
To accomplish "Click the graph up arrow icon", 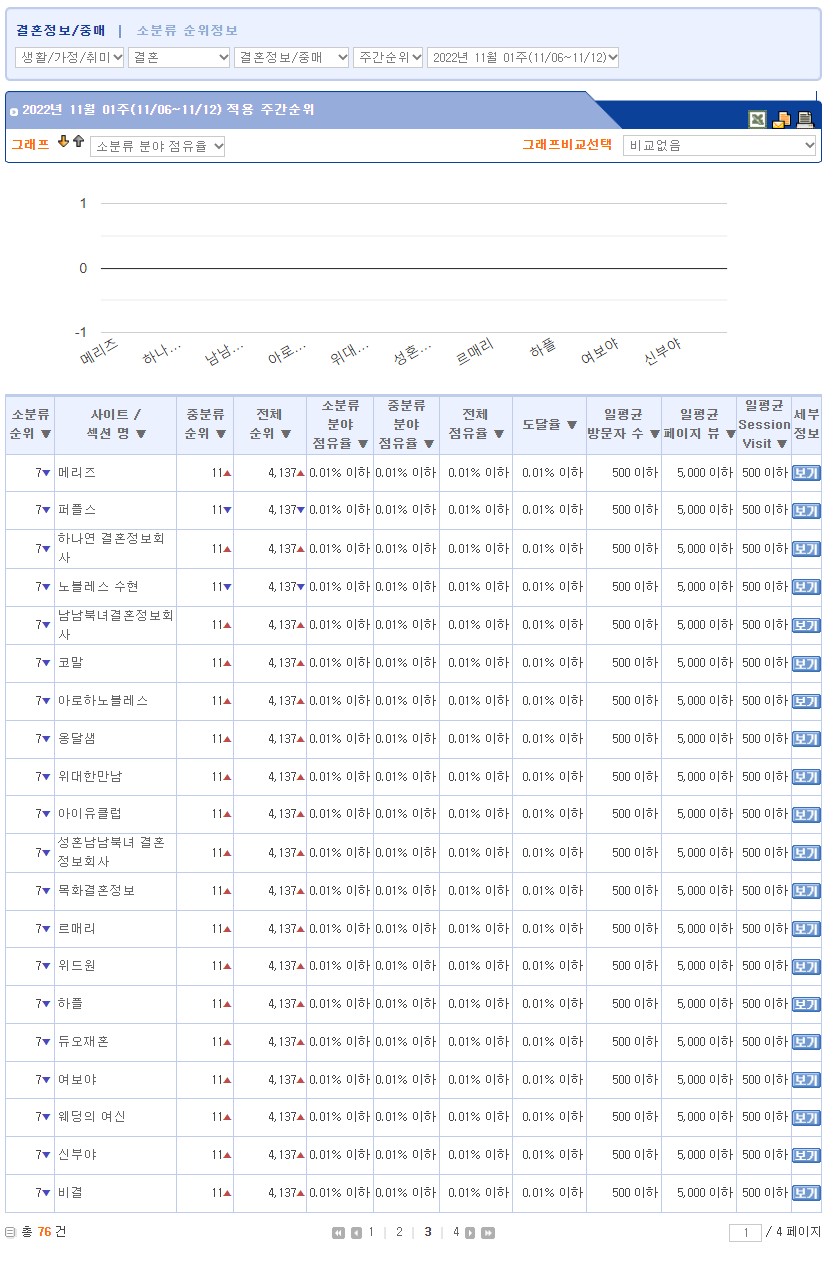I will click(x=78, y=142).
